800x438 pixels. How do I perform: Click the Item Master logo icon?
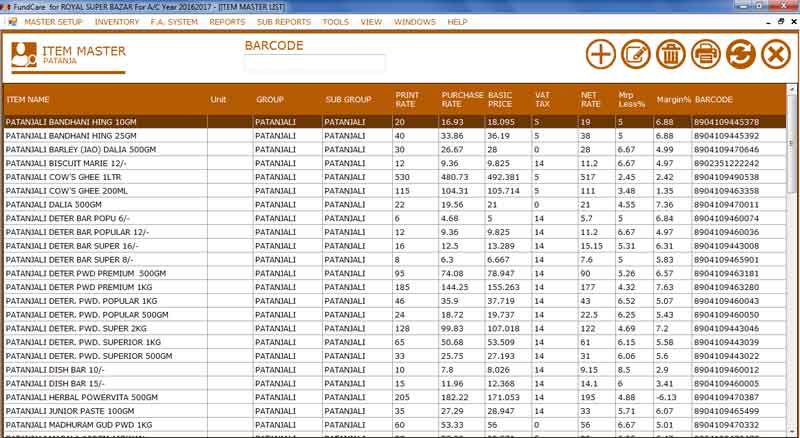[24, 55]
